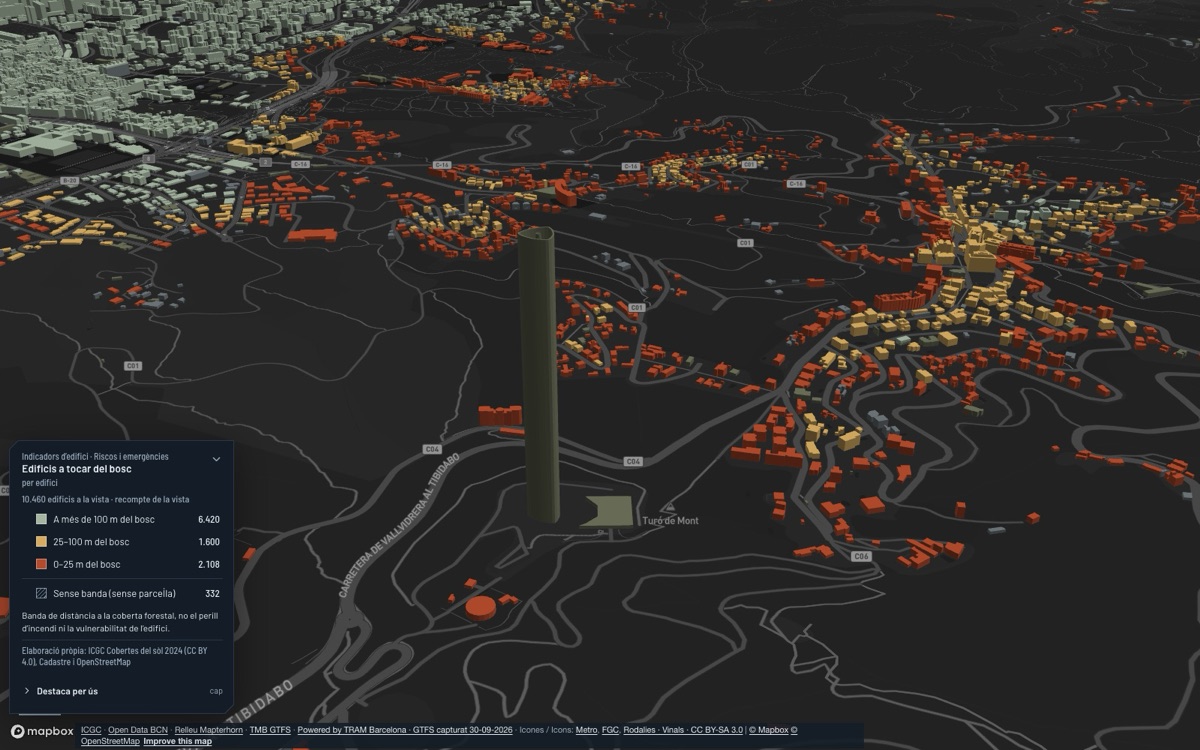Open the TMB GTFS link
This screenshot has height=750, width=1200.
click(270, 730)
